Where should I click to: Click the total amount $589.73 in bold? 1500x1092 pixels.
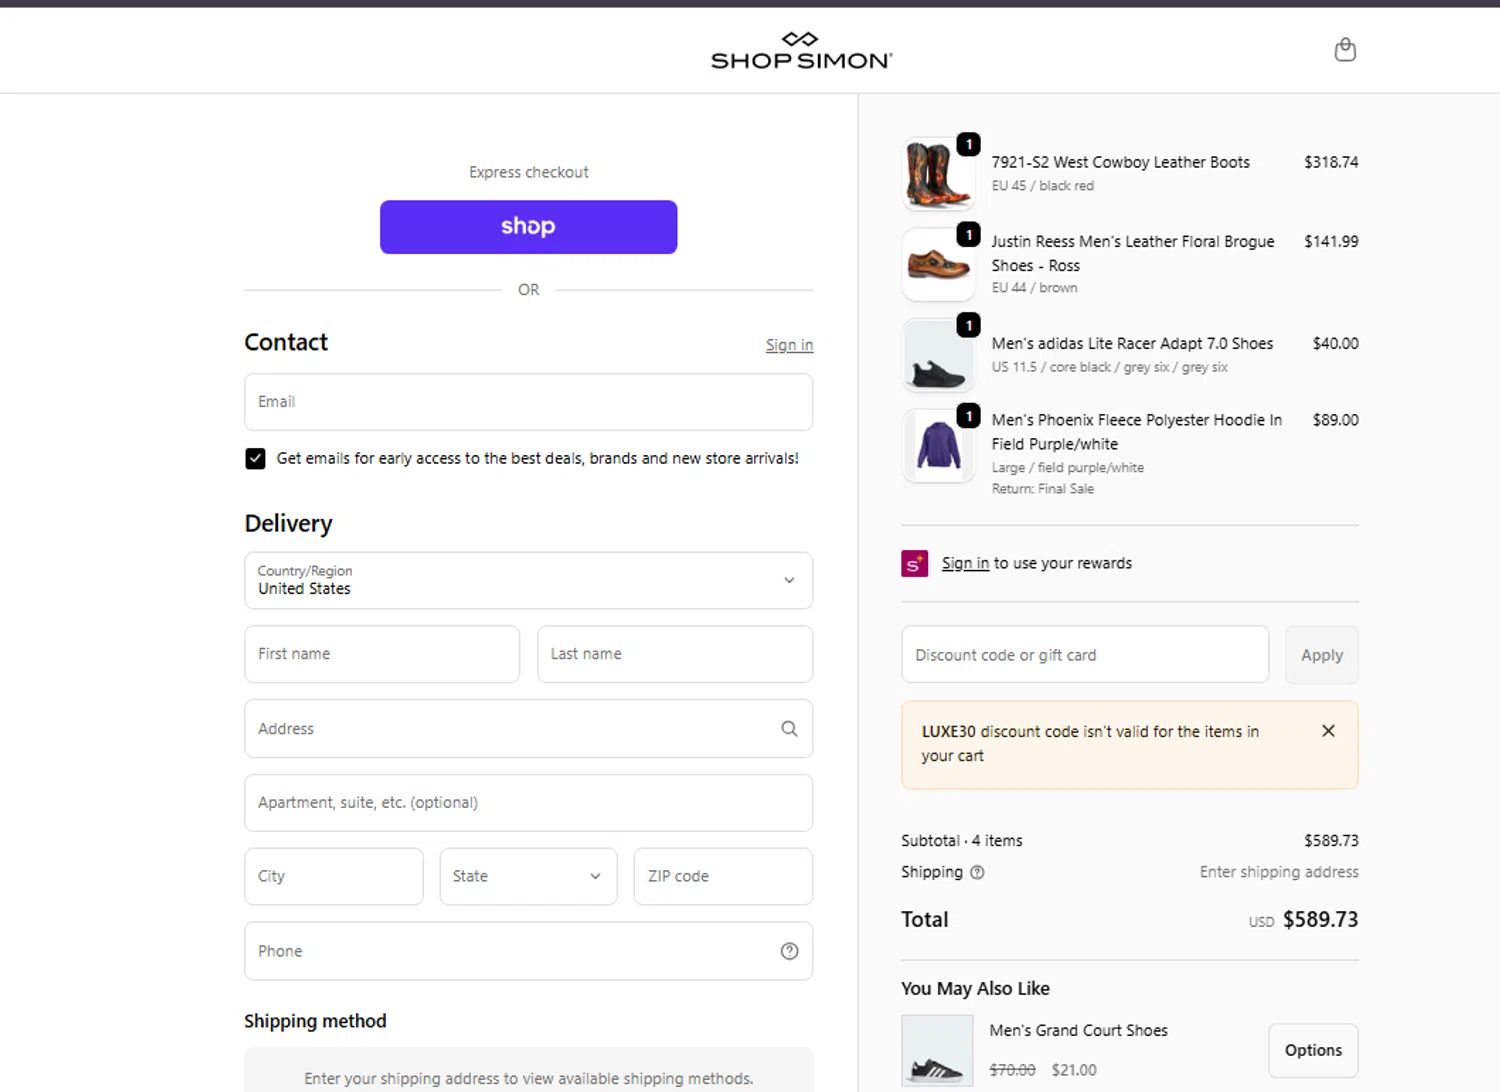point(1320,919)
